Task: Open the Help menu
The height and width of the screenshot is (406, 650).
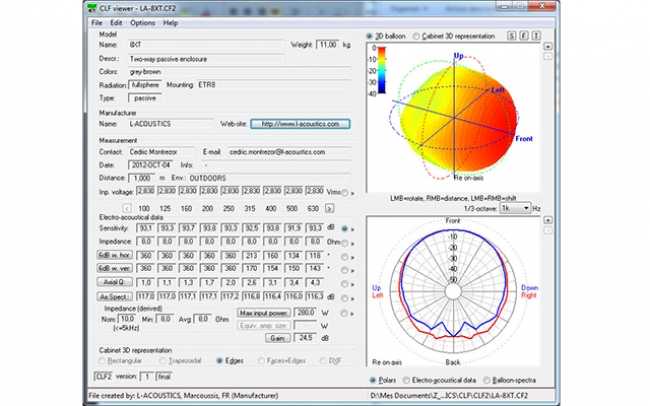Action: (170, 23)
